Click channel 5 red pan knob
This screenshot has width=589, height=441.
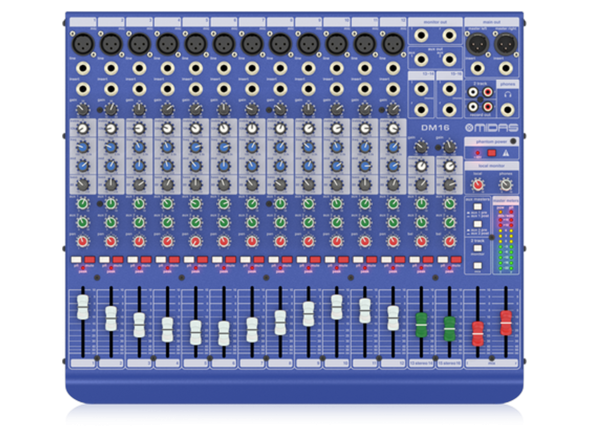(x=196, y=242)
